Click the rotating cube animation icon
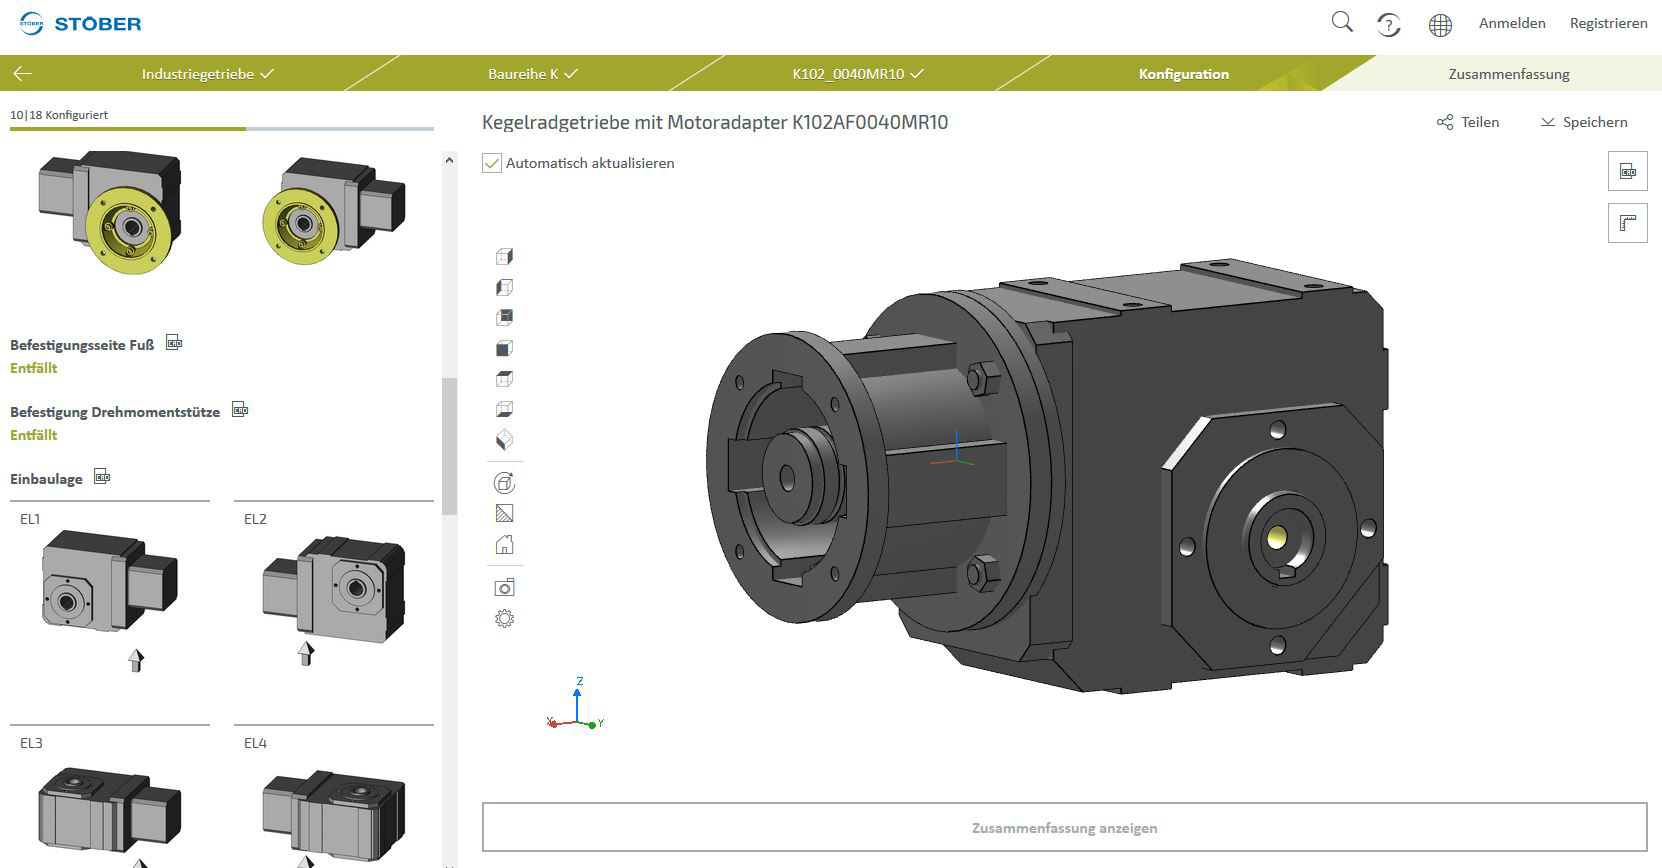Viewport: 1662px width, 868px height. [505, 483]
